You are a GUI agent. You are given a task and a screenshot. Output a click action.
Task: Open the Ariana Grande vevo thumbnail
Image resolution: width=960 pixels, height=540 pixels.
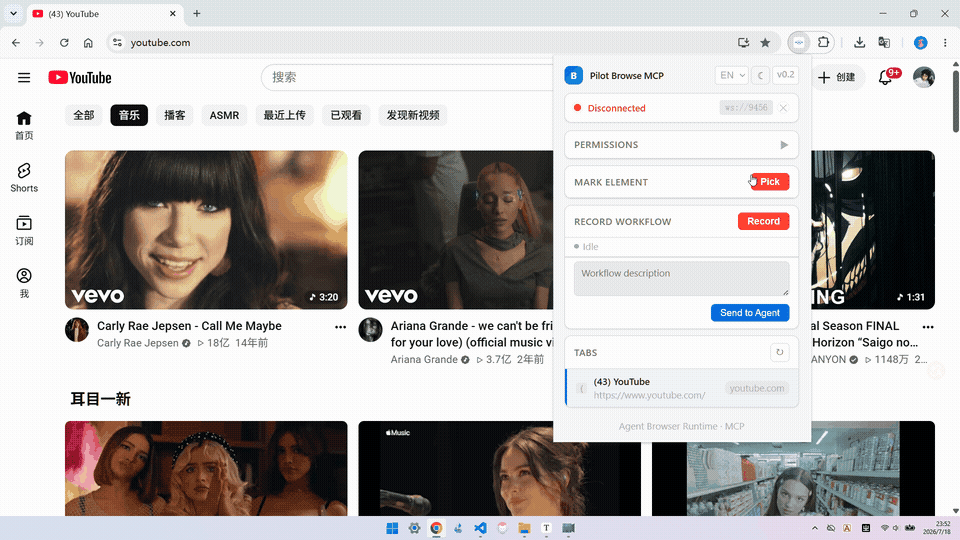click(456, 230)
